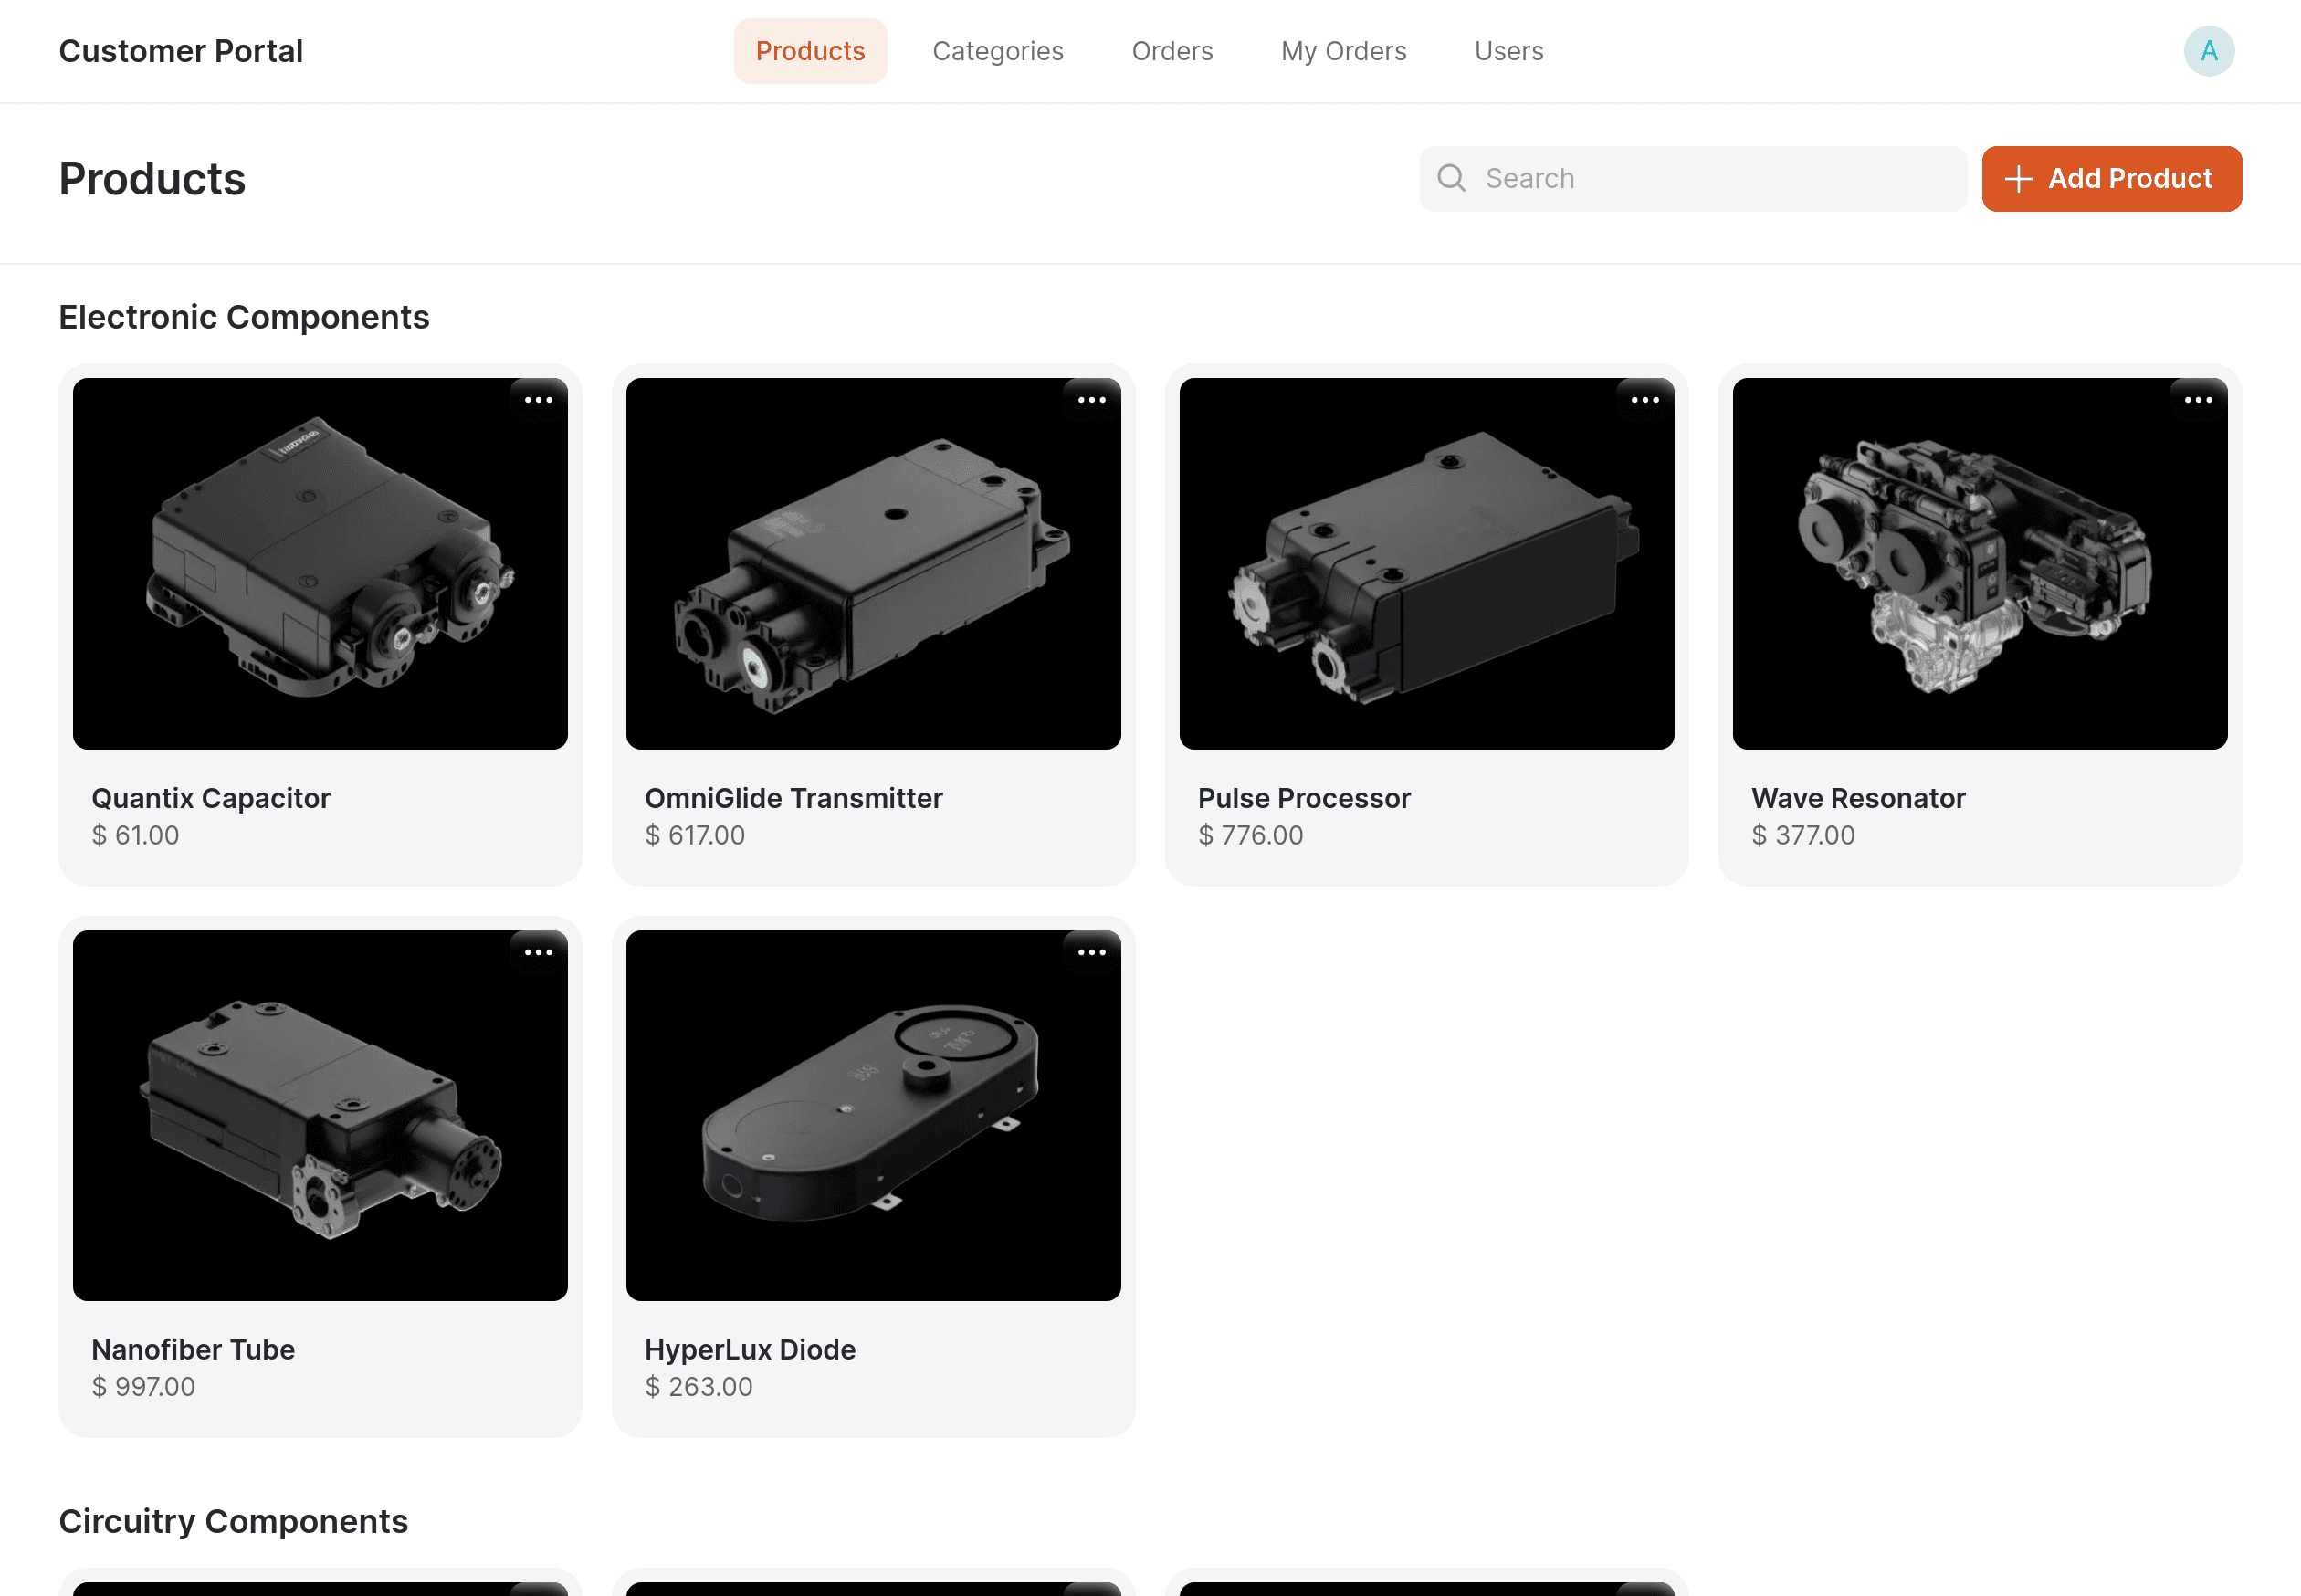This screenshot has height=1596, width=2301.
Task: Select the Orders menu item
Action: (x=1172, y=51)
